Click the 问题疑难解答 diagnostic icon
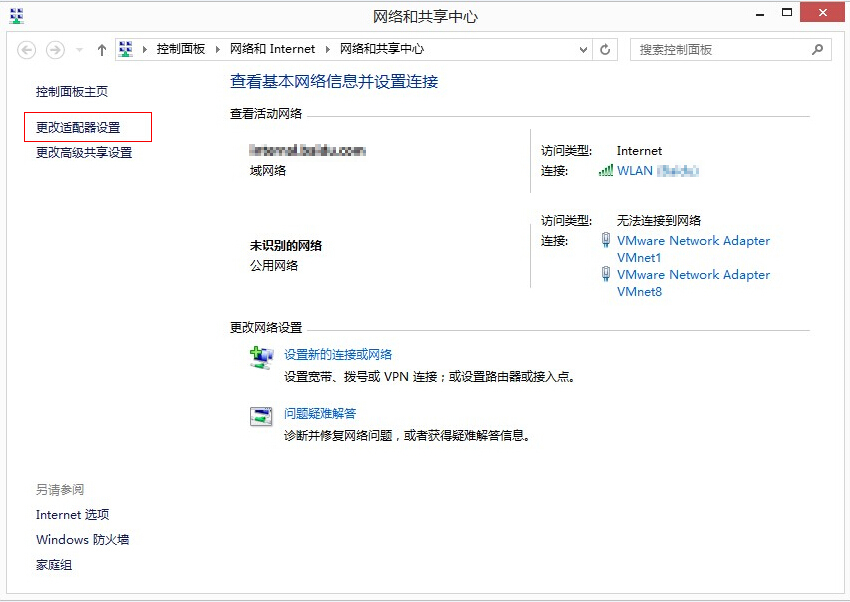The image size is (850, 602). pyautogui.click(x=261, y=416)
